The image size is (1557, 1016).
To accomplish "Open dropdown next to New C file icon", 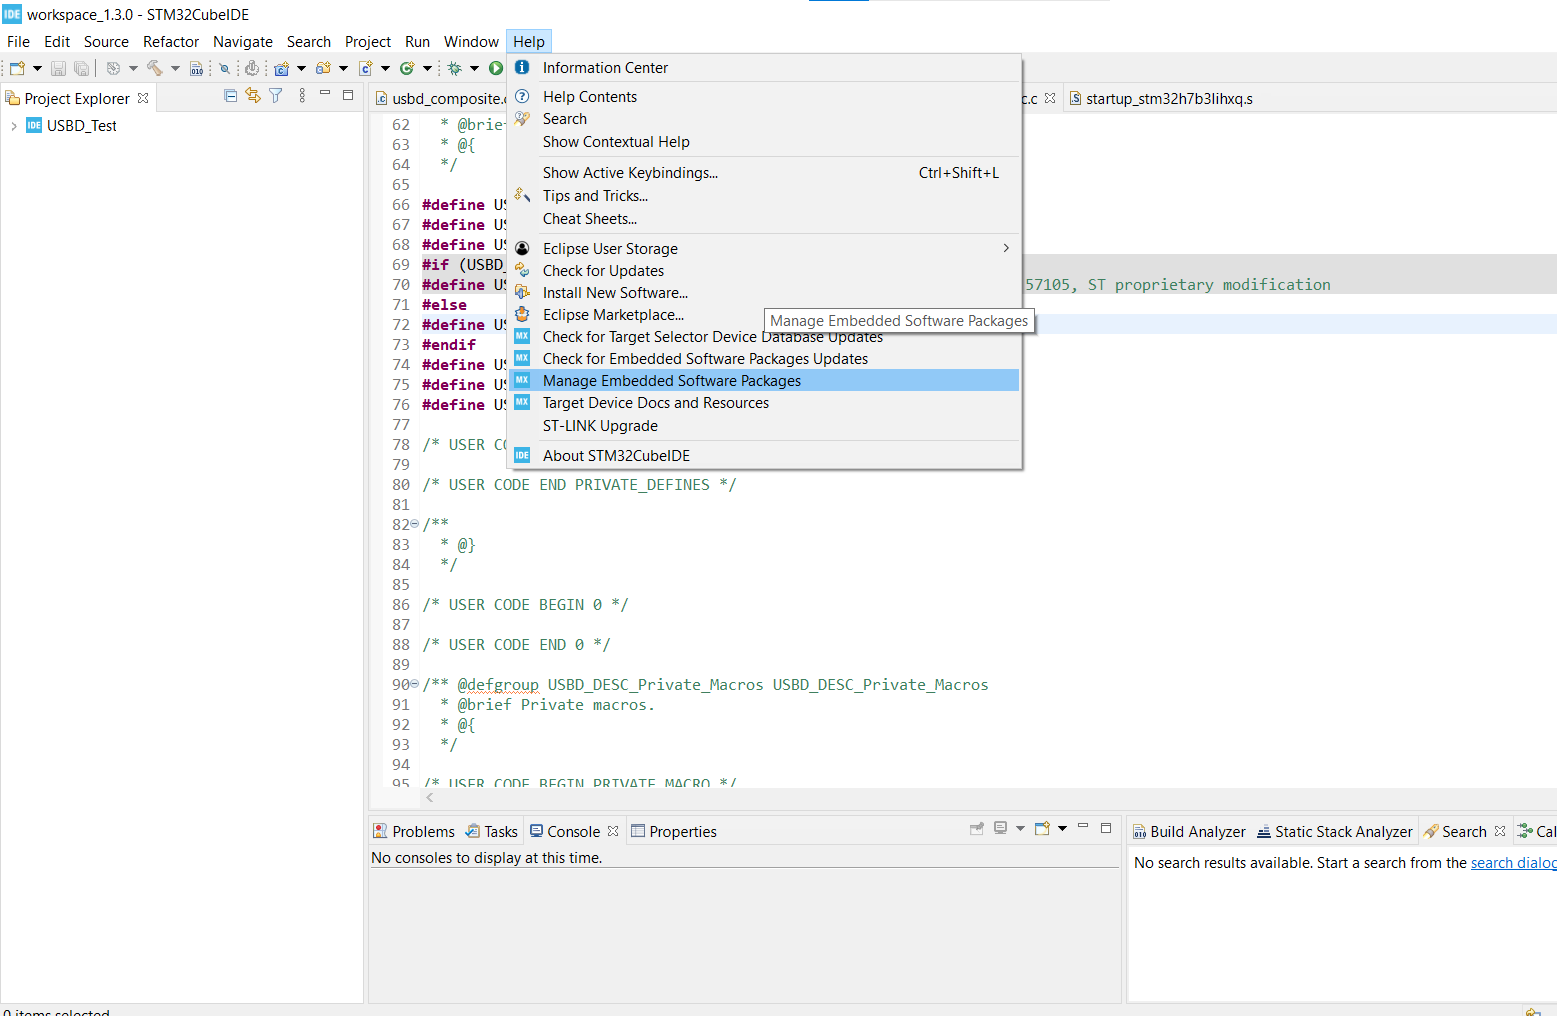I will 386,68.
